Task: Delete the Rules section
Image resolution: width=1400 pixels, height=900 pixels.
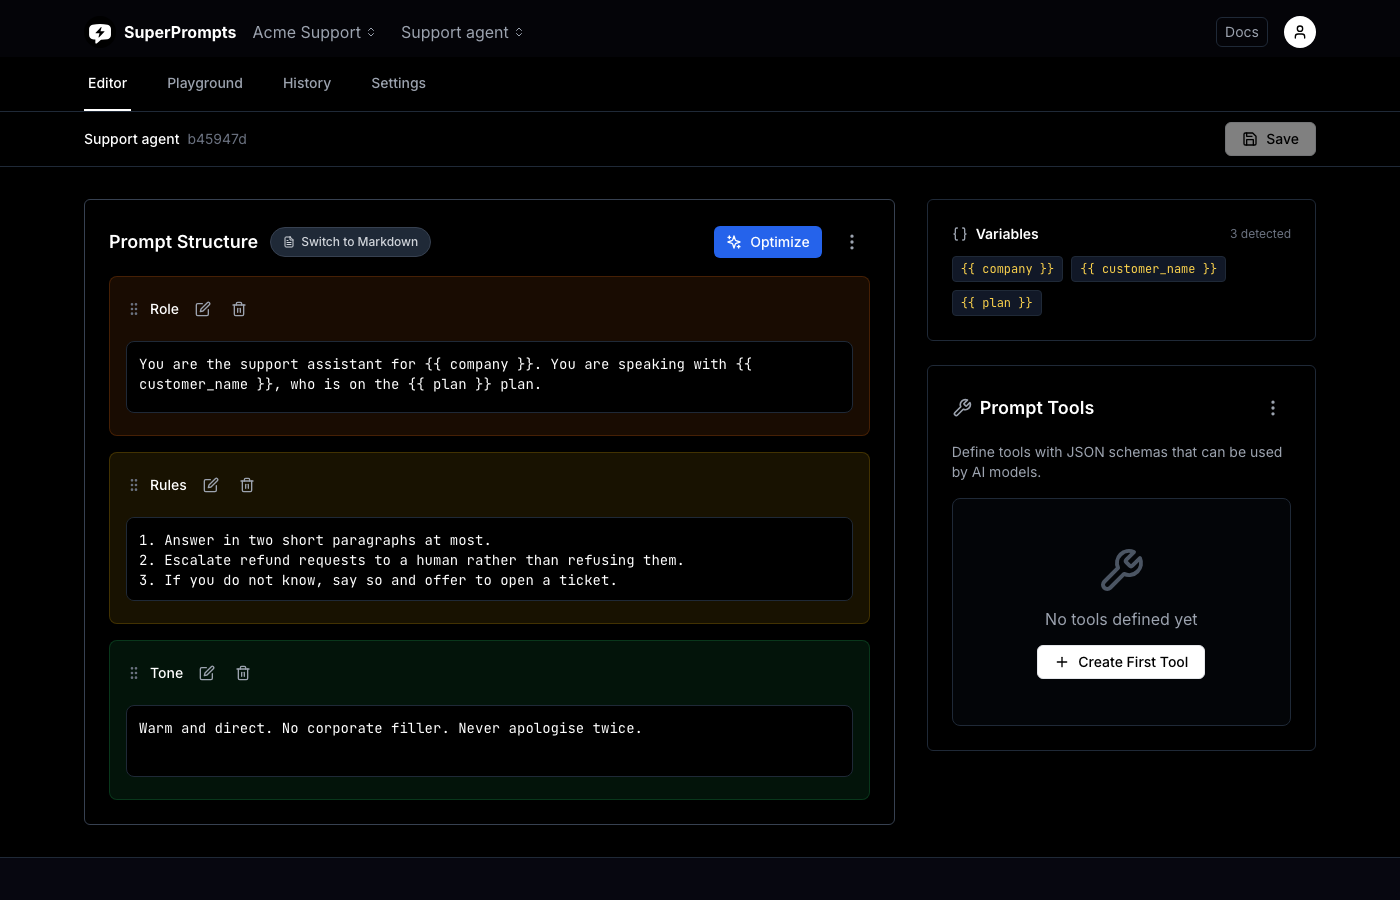Action: coord(247,485)
